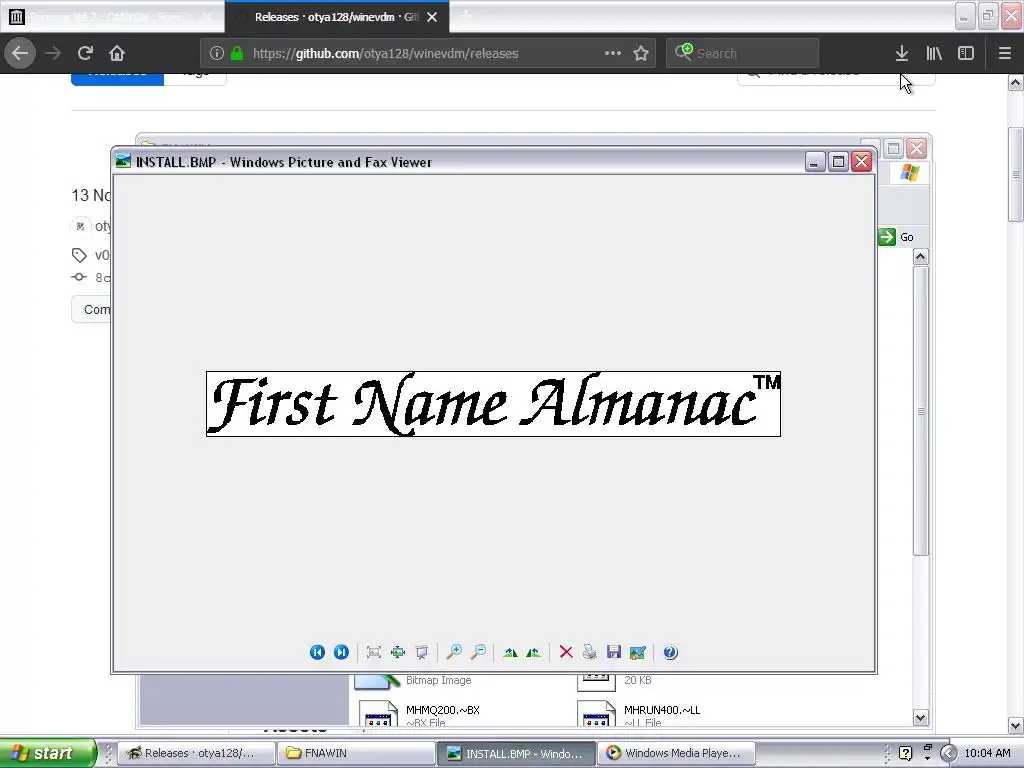
Task: Save a copy using the floppy disk icon
Action: coord(614,652)
